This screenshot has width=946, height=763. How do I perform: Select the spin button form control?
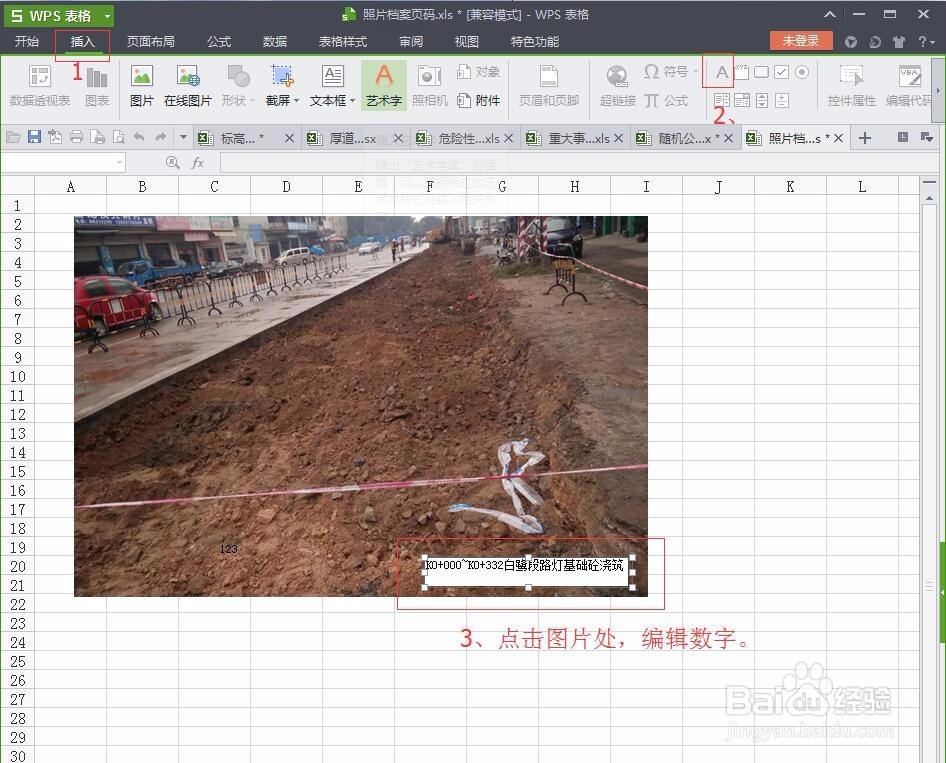tap(762, 100)
